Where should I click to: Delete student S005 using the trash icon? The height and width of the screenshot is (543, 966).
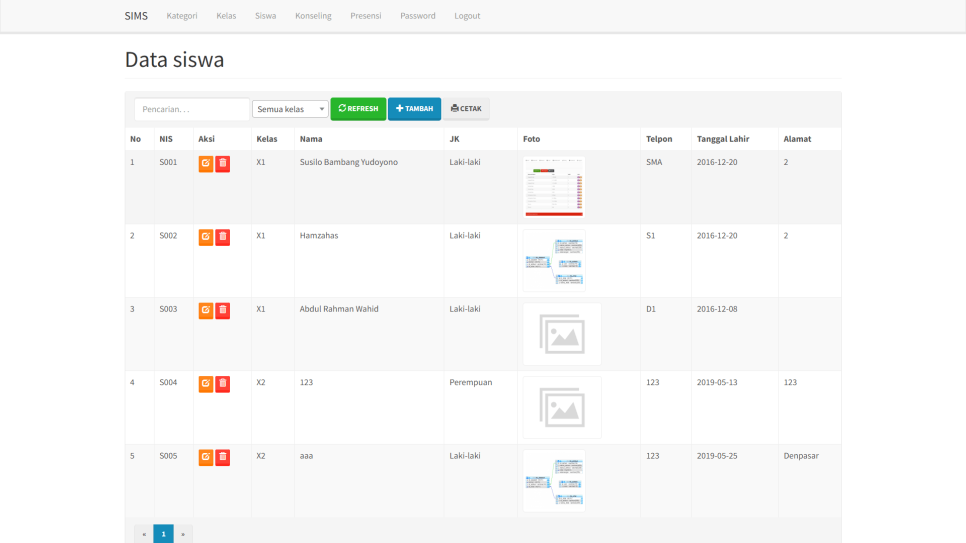tap(223, 457)
